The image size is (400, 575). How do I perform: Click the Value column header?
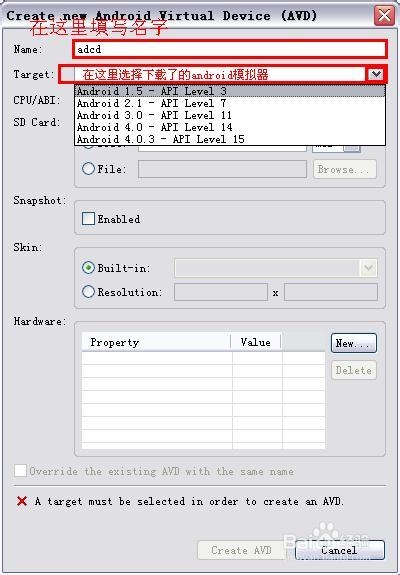(256, 342)
